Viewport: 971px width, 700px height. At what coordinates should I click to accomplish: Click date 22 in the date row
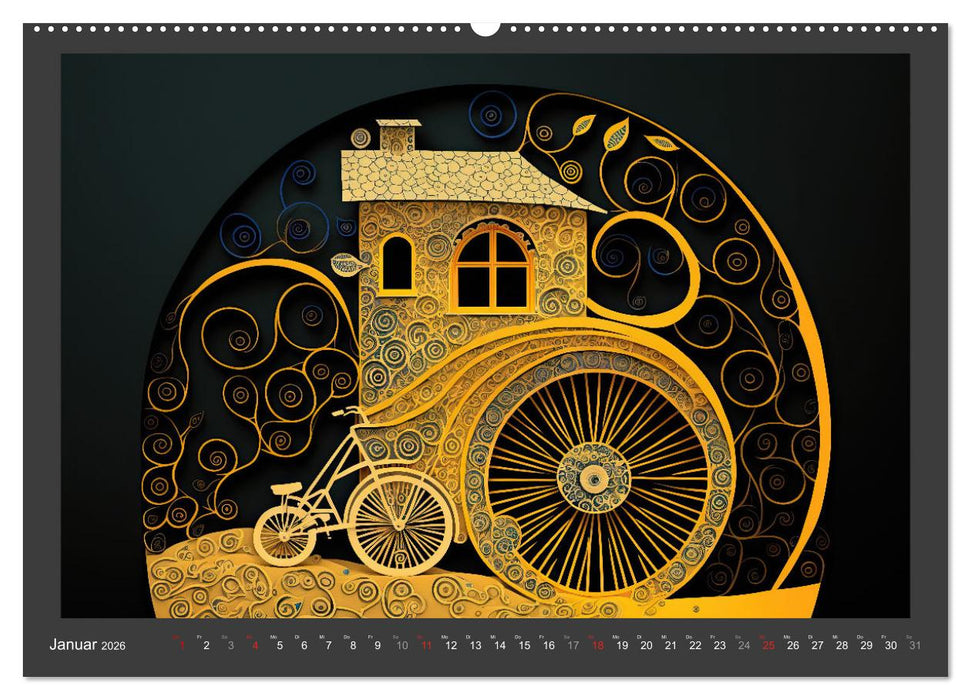[695, 646]
